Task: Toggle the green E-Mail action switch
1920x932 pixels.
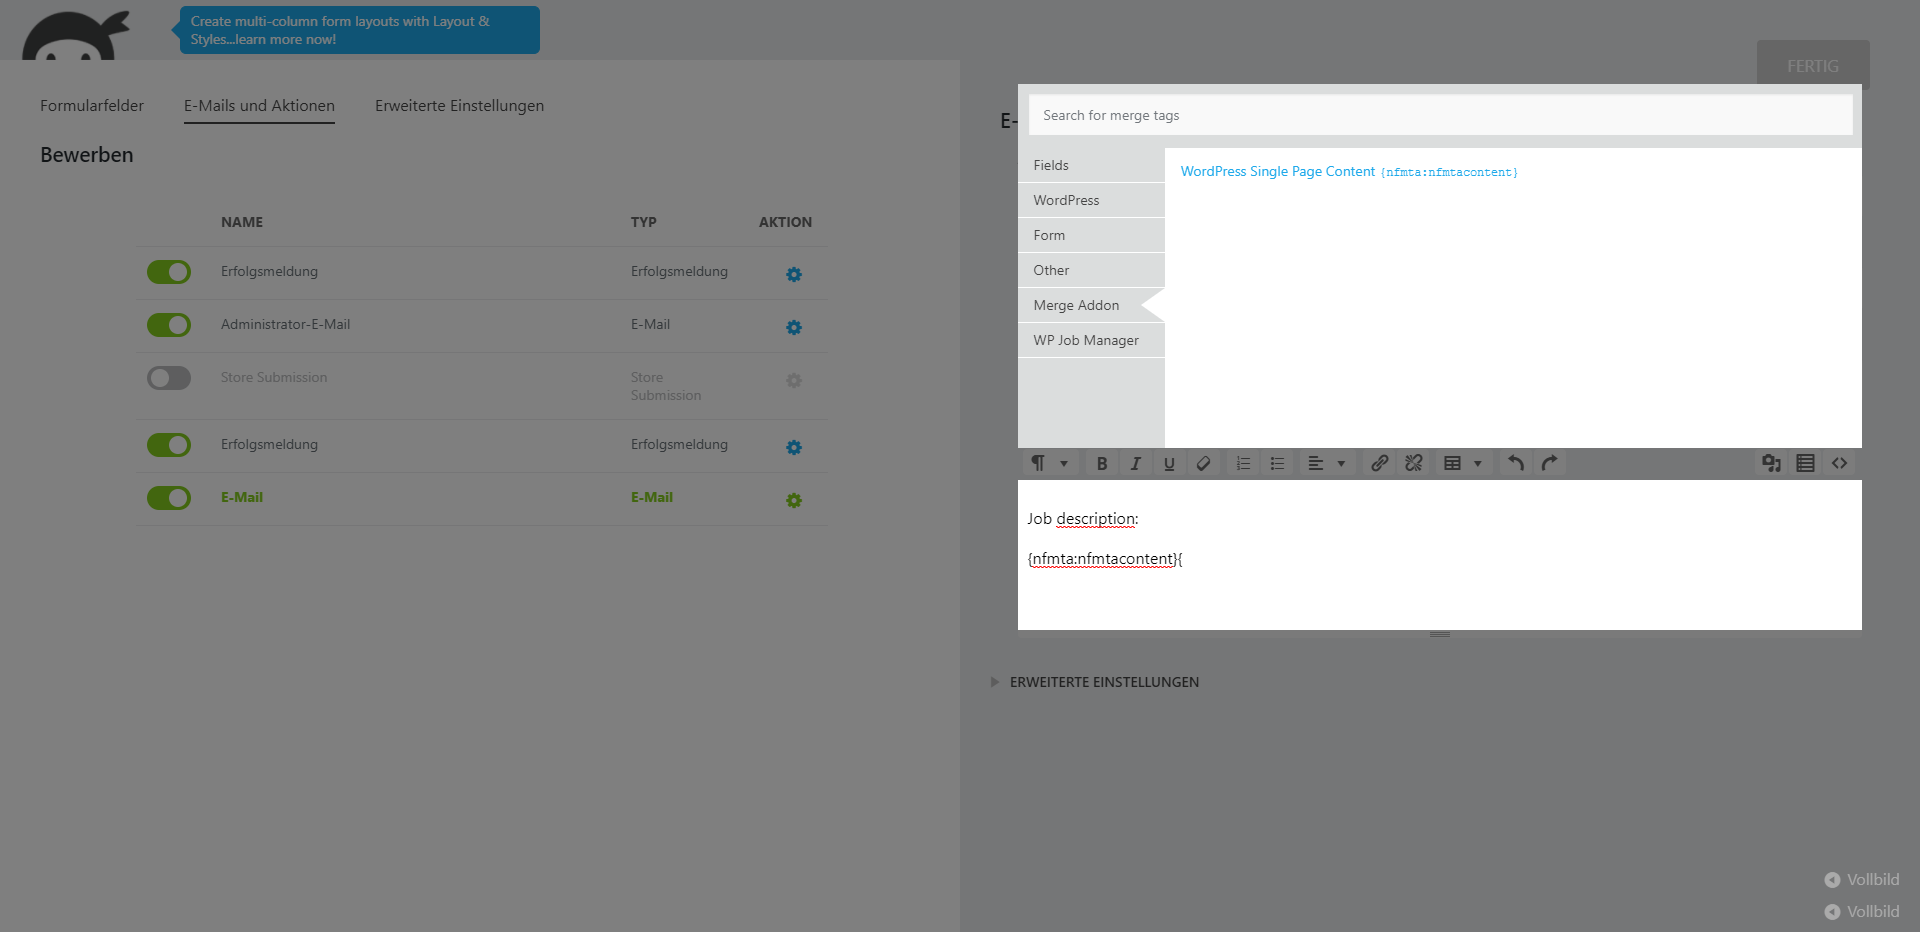Action: [169, 498]
